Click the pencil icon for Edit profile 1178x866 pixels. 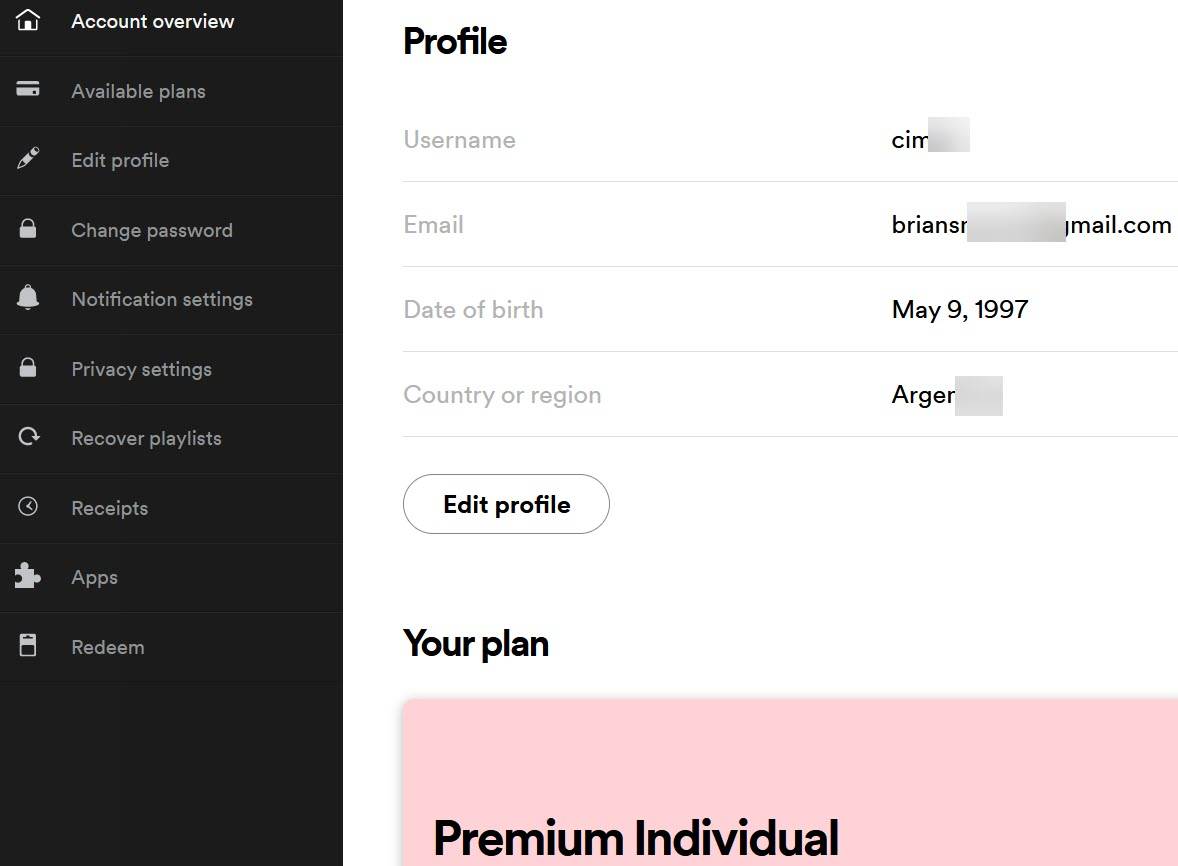click(x=28, y=159)
